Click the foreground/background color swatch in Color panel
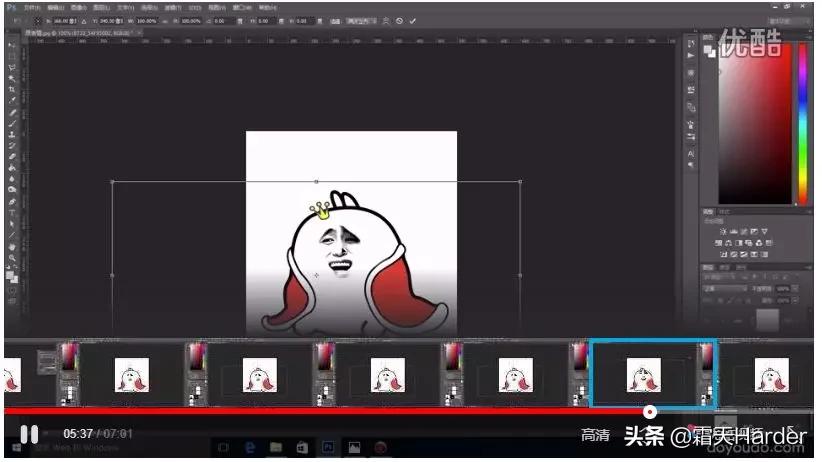Viewport: 822px width, 462px height. tap(710, 50)
